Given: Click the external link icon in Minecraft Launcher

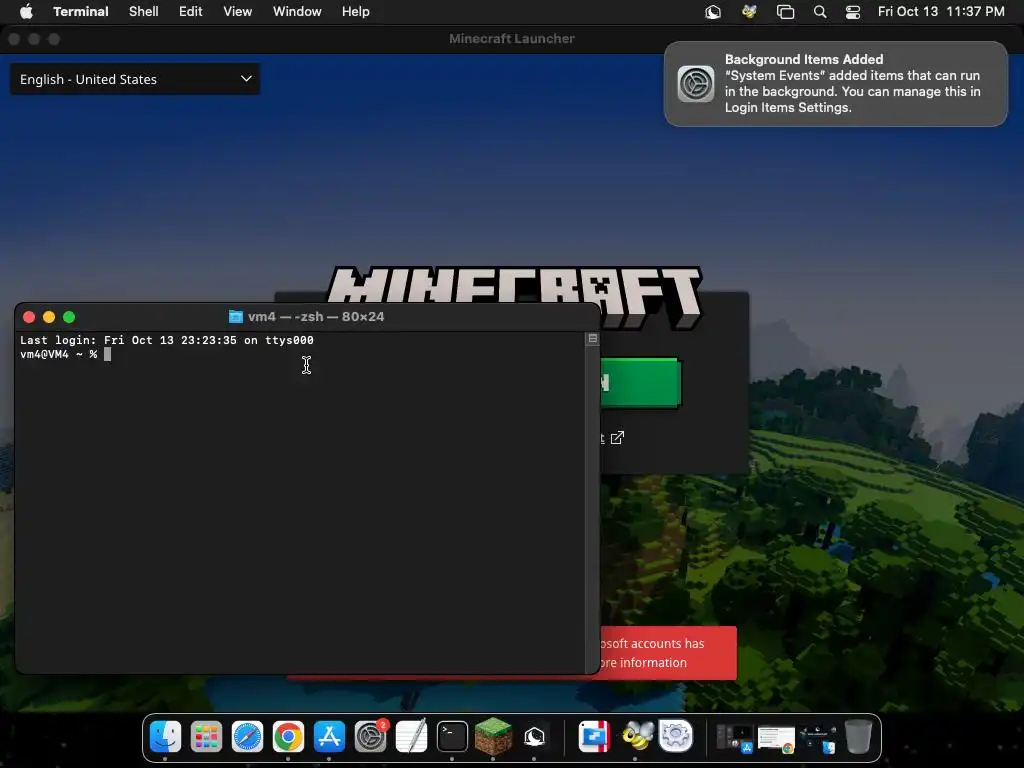Looking at the screenshot, I should [617, 438].
